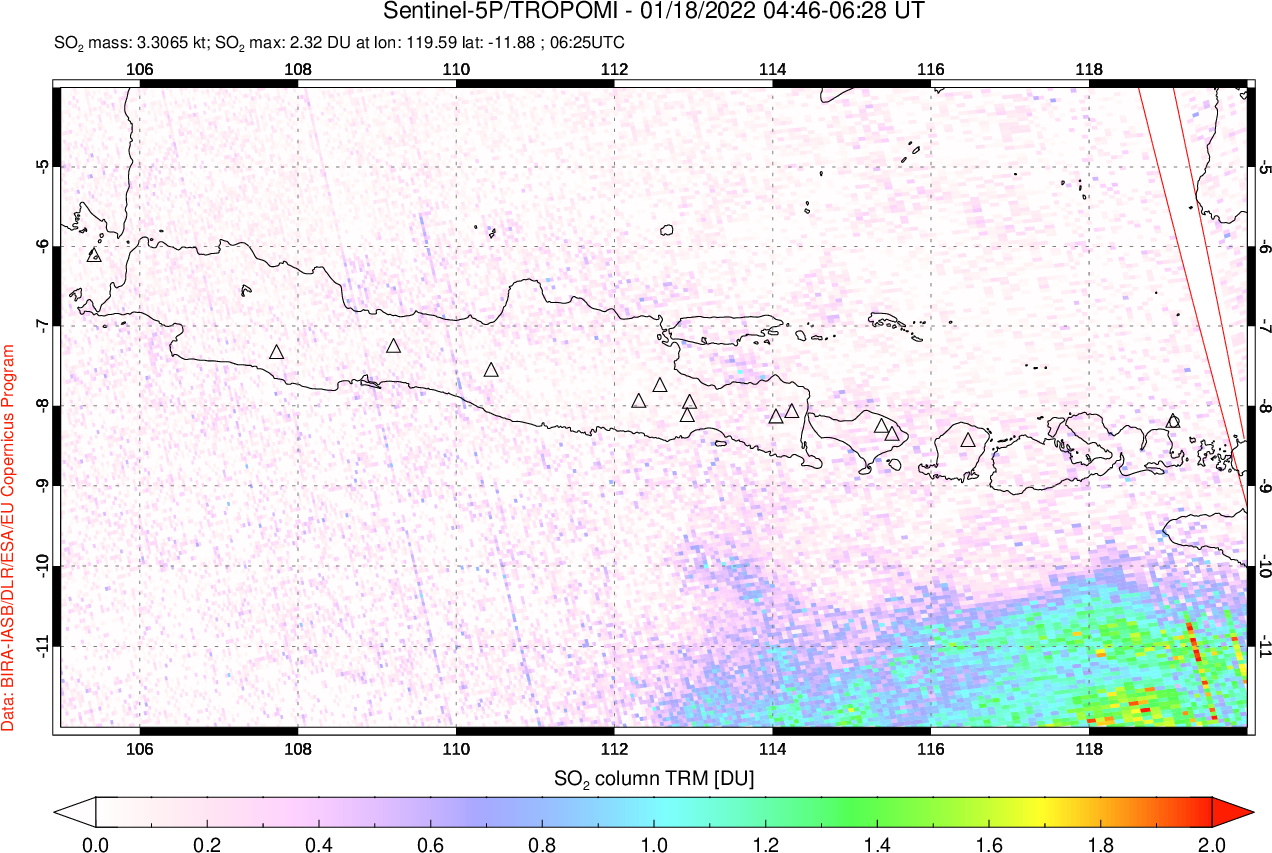Click the white left arrow of the colorbar
The width and height of the screenshot is (1272, 853).
[x=75, y=811]
